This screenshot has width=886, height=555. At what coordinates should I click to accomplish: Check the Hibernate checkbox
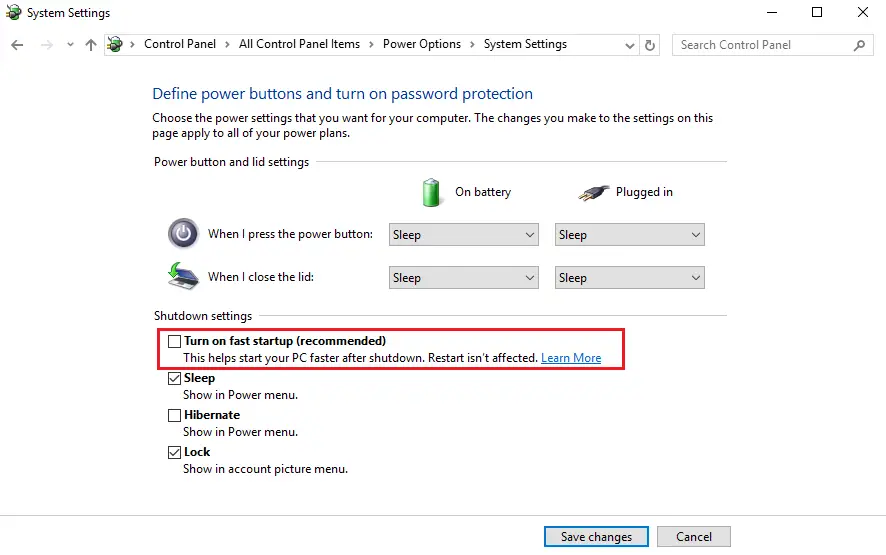click(175, 415)
